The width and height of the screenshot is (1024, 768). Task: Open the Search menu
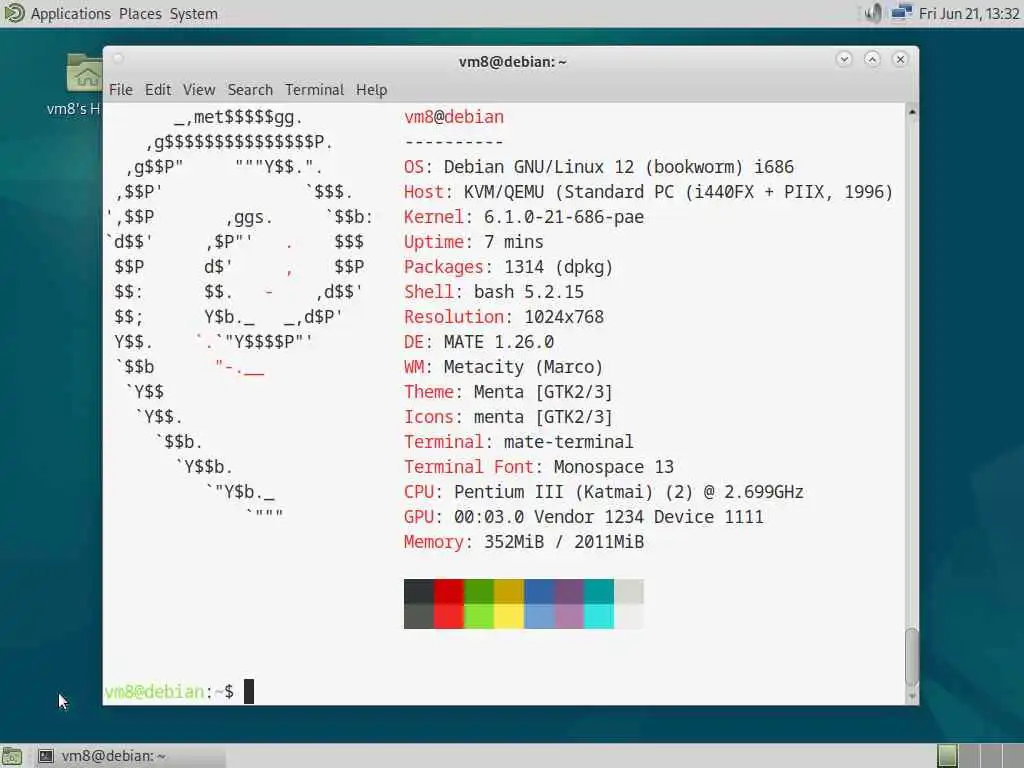coord(250,89)
